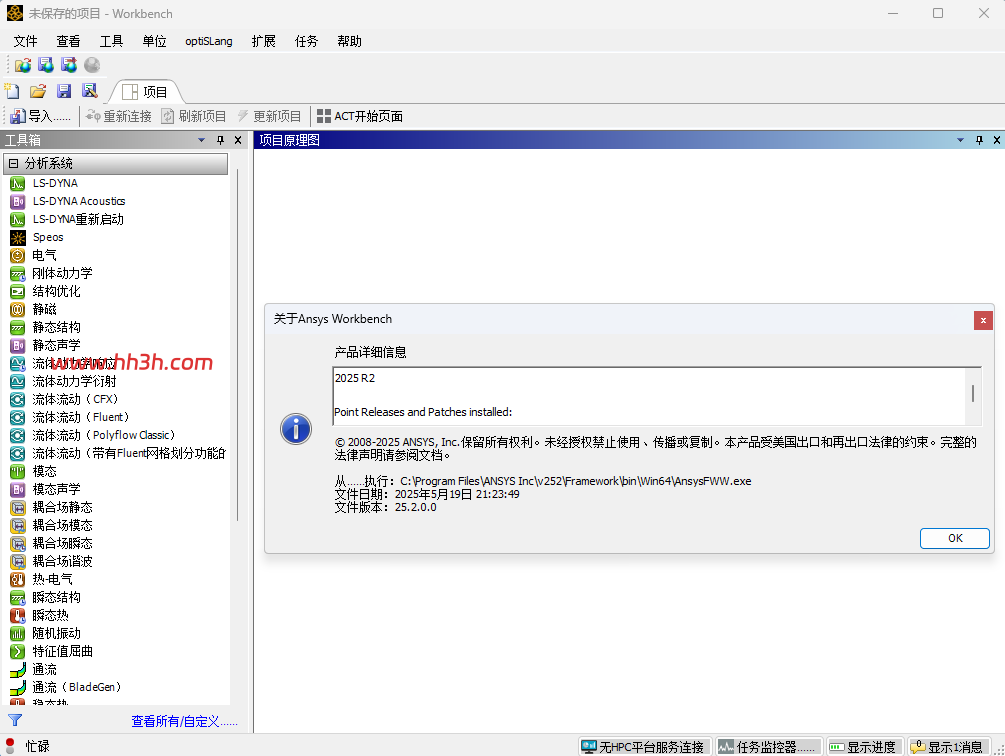Image resolution: width=1005 pixels, height=756 pixels.
Task: Select the 瞬态热 transient thermal icon
Action: coord(18,615)
